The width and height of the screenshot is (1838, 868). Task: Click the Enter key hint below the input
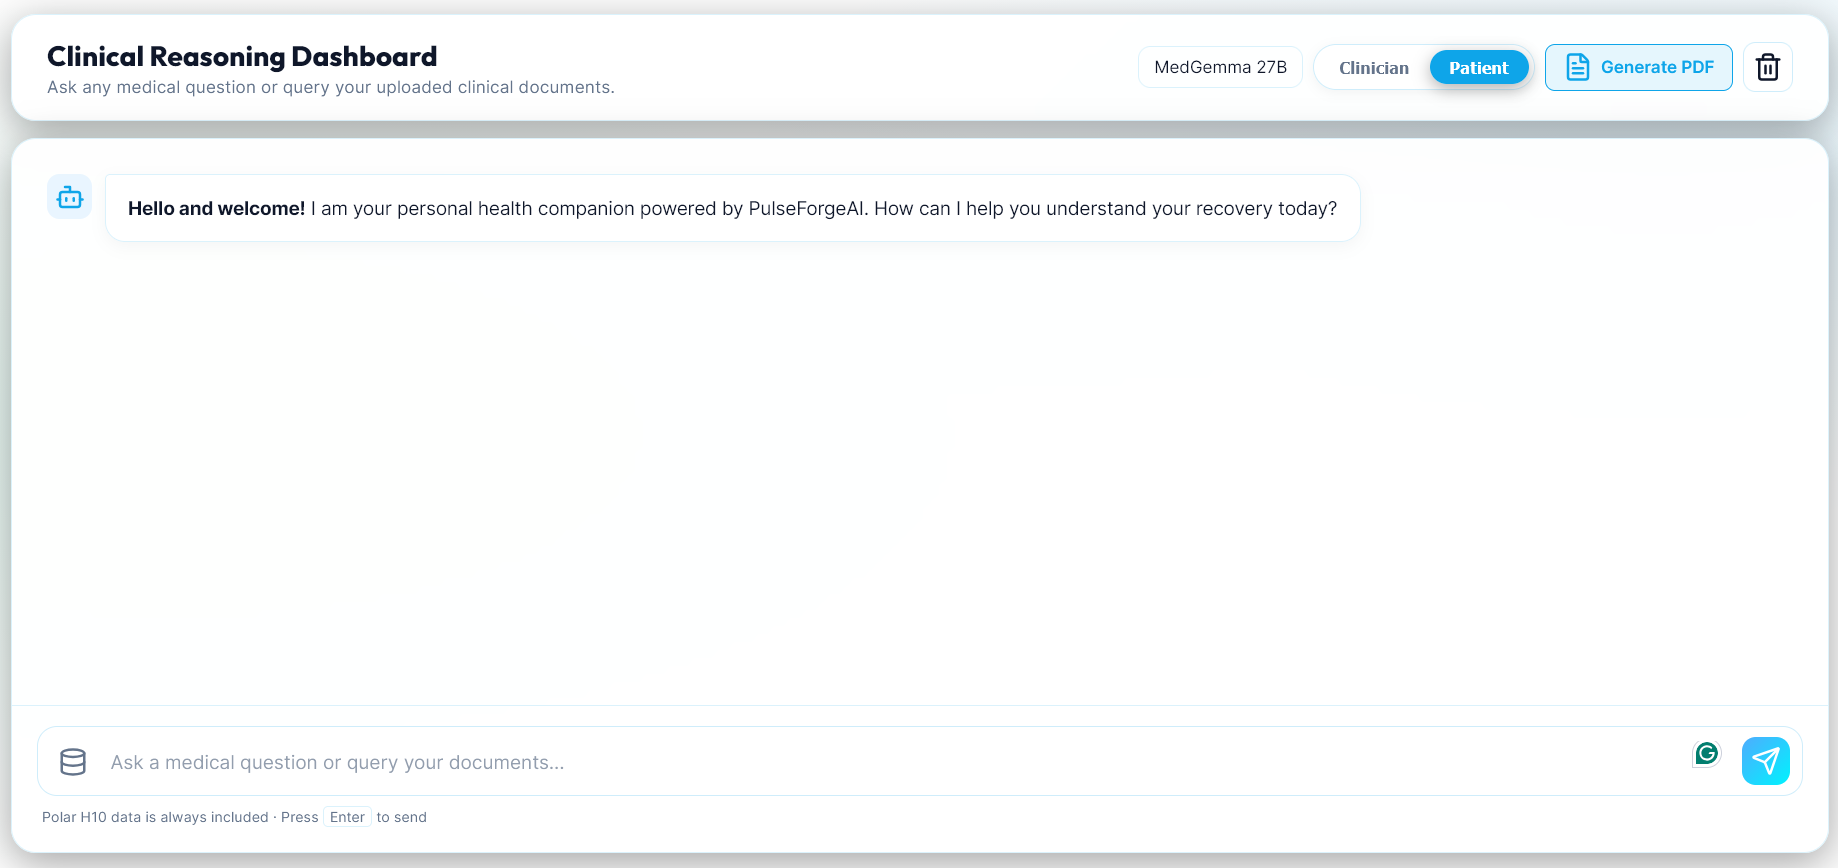pos(347,817)
